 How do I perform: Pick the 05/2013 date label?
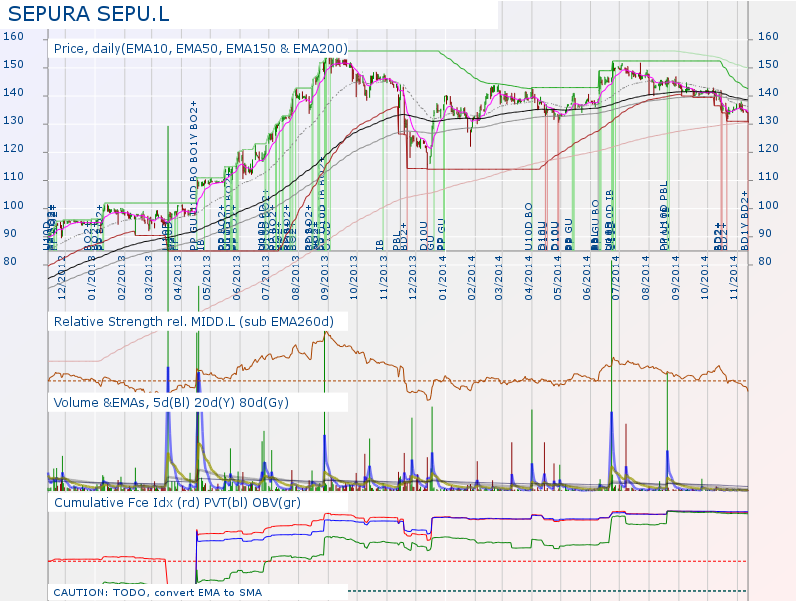[206, 278]
